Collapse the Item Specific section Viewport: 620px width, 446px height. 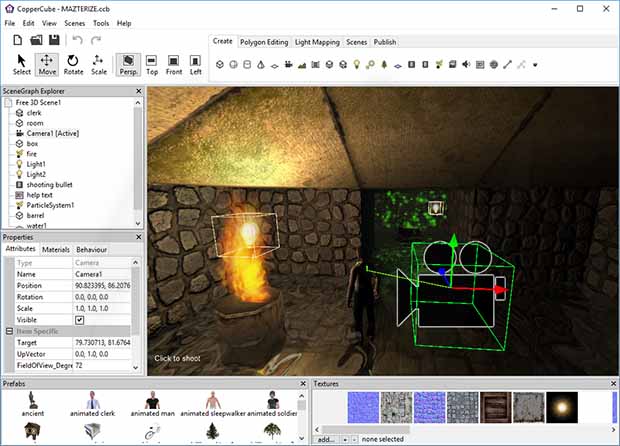(9, 331)
